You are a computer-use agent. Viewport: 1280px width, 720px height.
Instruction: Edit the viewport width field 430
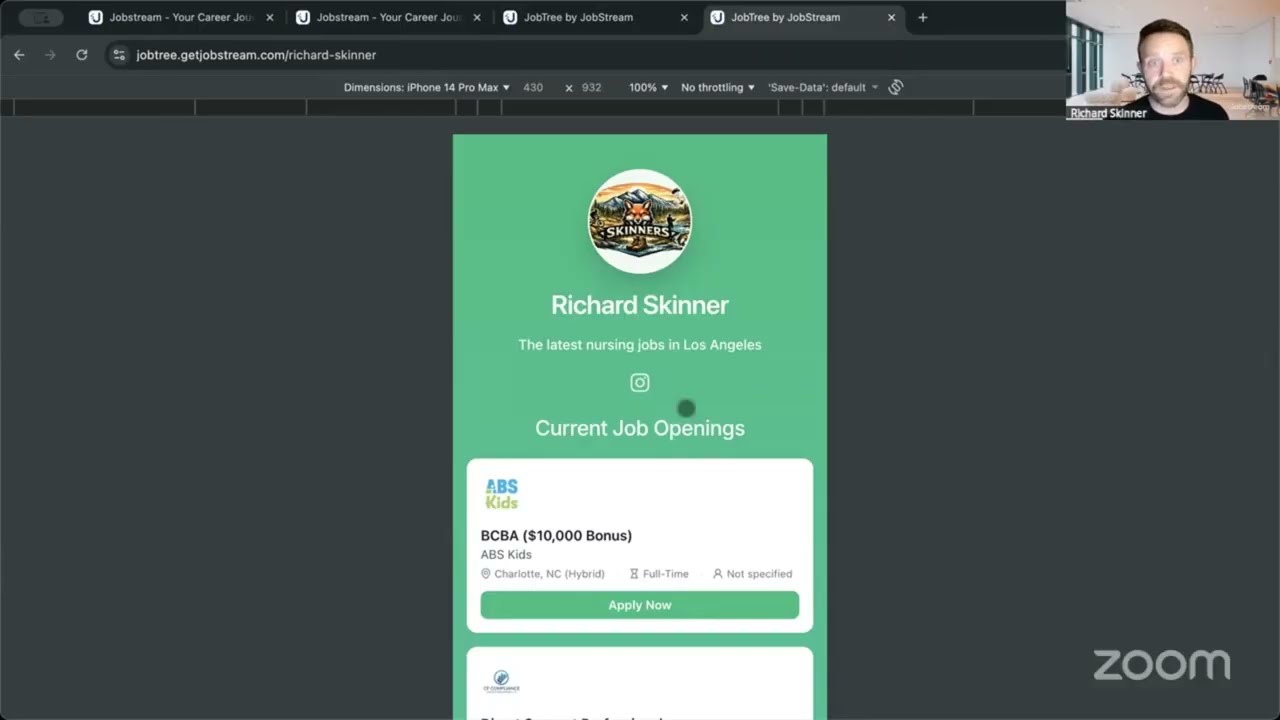pyautogui.click(x=533, y=87)
